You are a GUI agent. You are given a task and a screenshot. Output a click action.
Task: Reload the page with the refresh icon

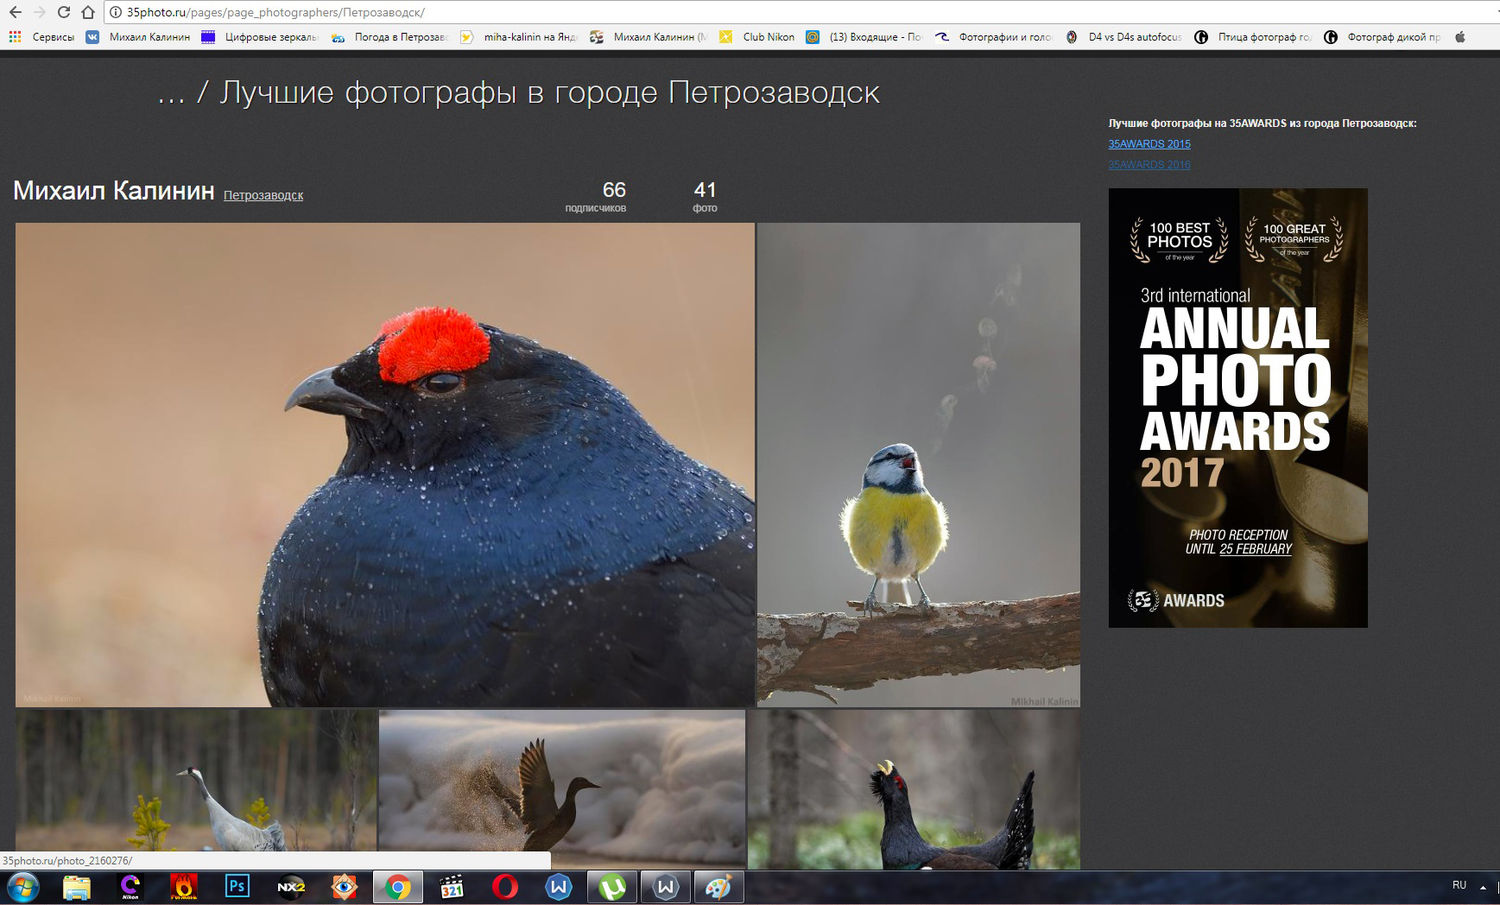point(63,12)
